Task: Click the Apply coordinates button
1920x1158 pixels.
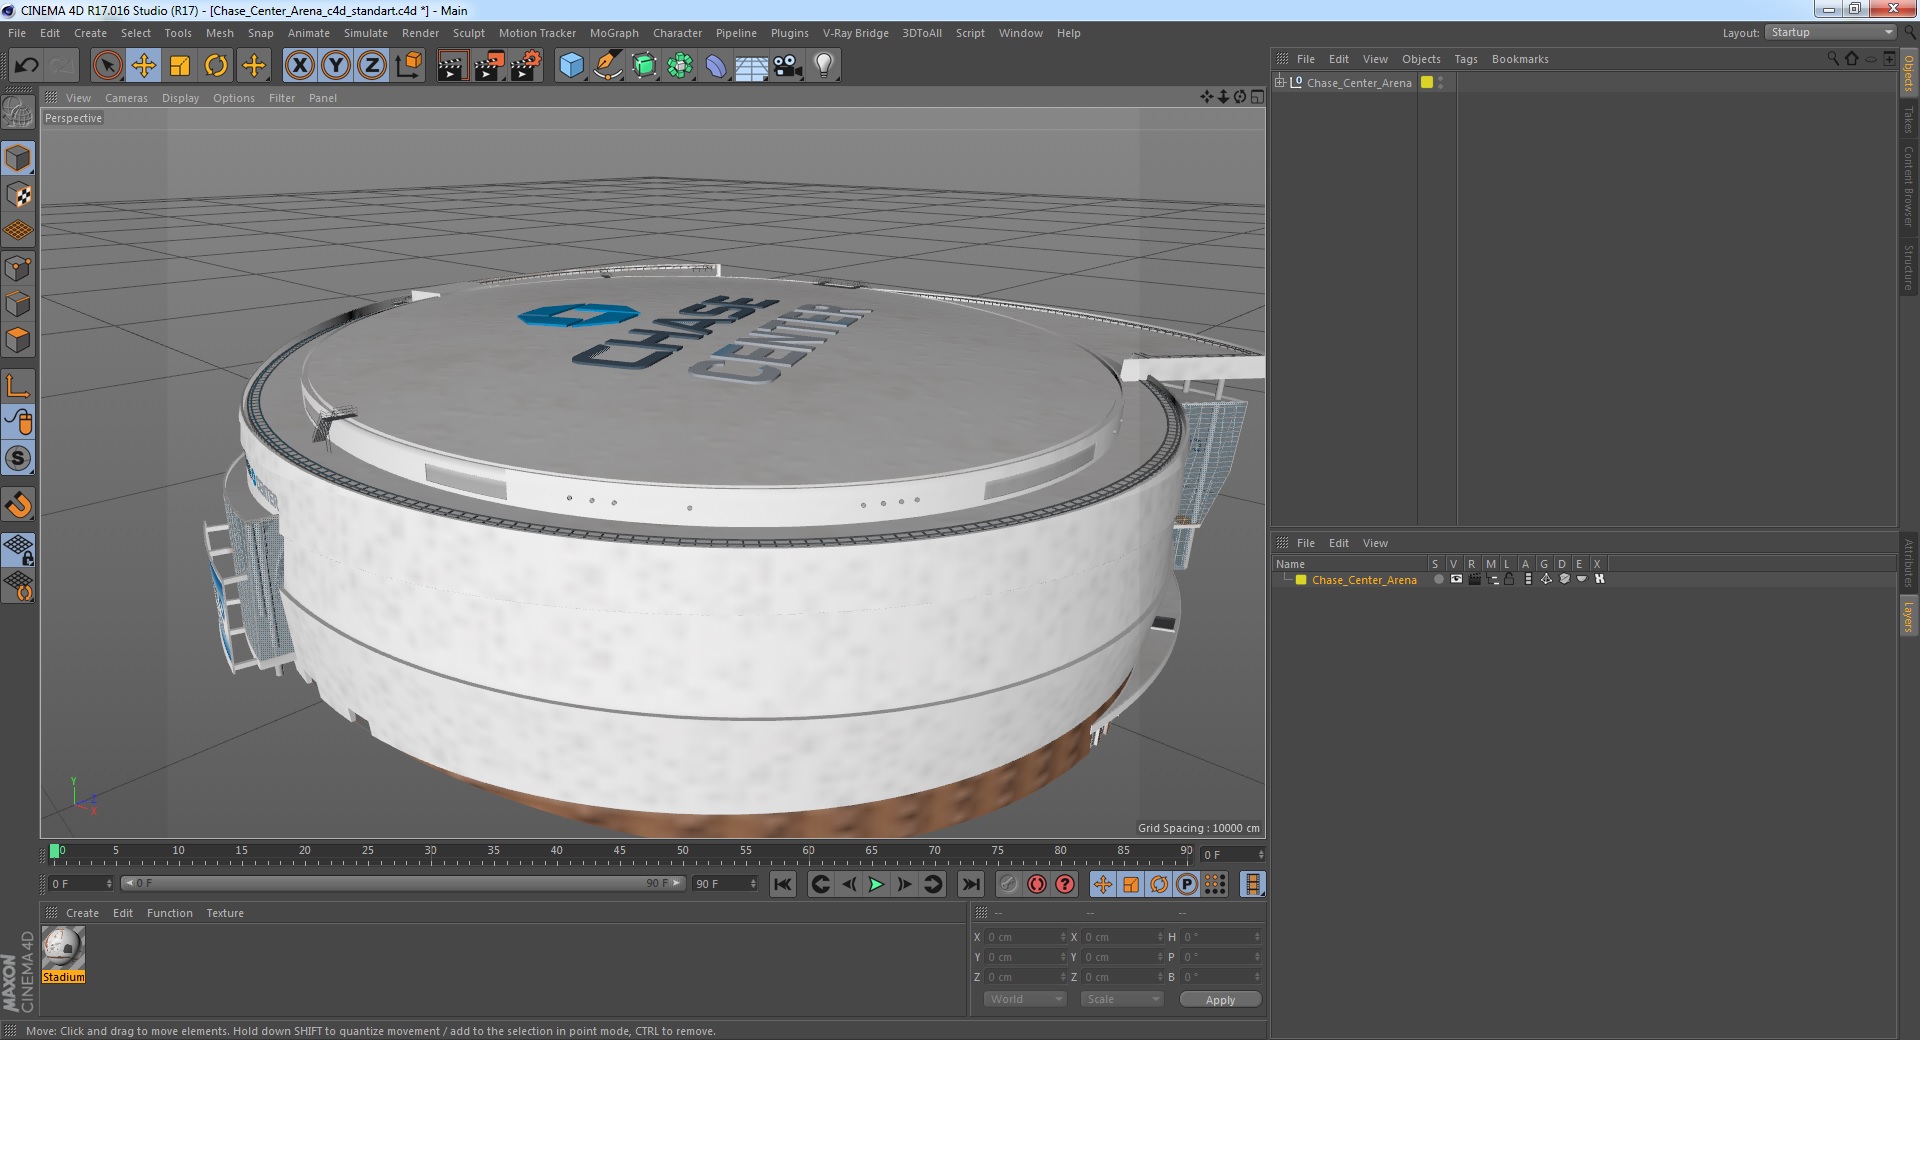Action: coord(1219,999)
